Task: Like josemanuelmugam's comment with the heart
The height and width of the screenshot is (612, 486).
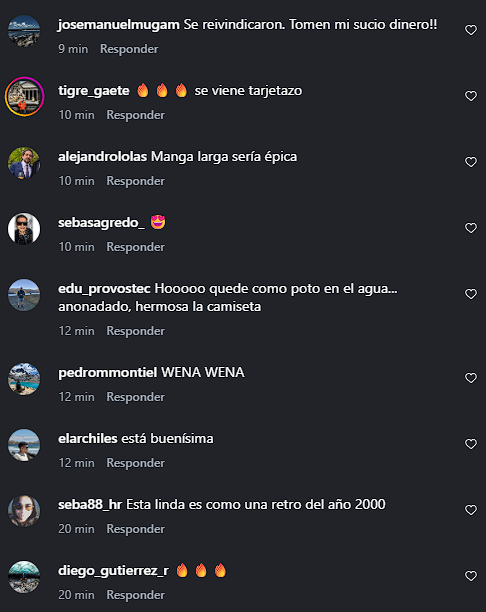Action: pos(471,30)
